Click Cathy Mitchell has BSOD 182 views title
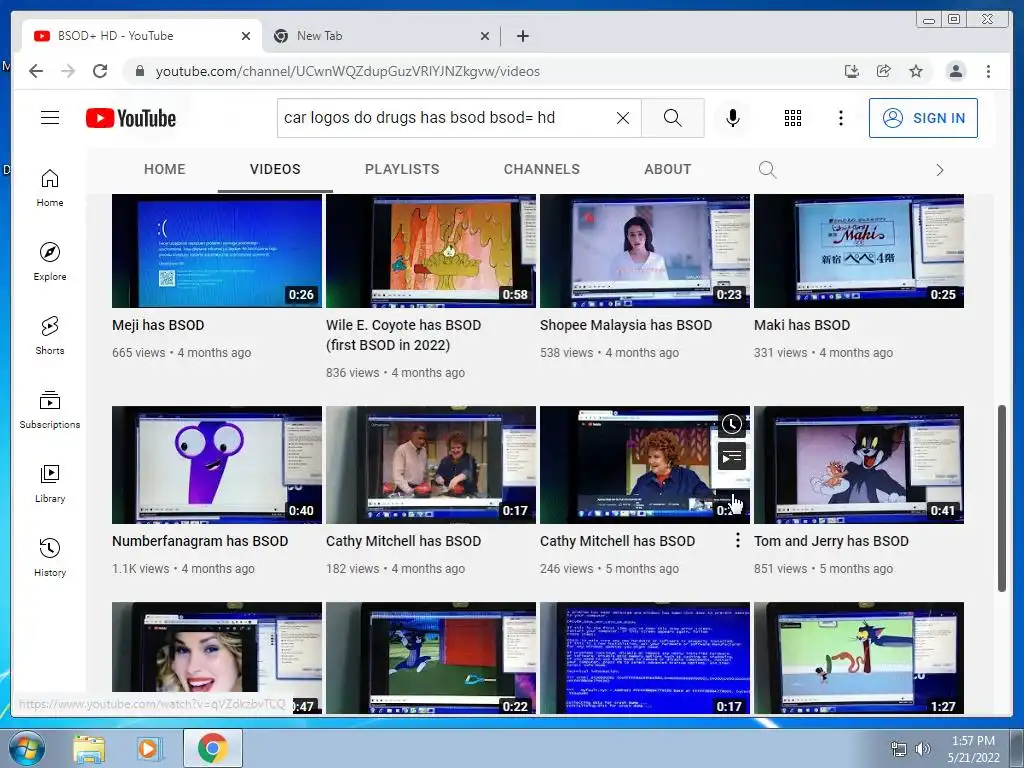The image size is (1024, 768). pos(404,541)
